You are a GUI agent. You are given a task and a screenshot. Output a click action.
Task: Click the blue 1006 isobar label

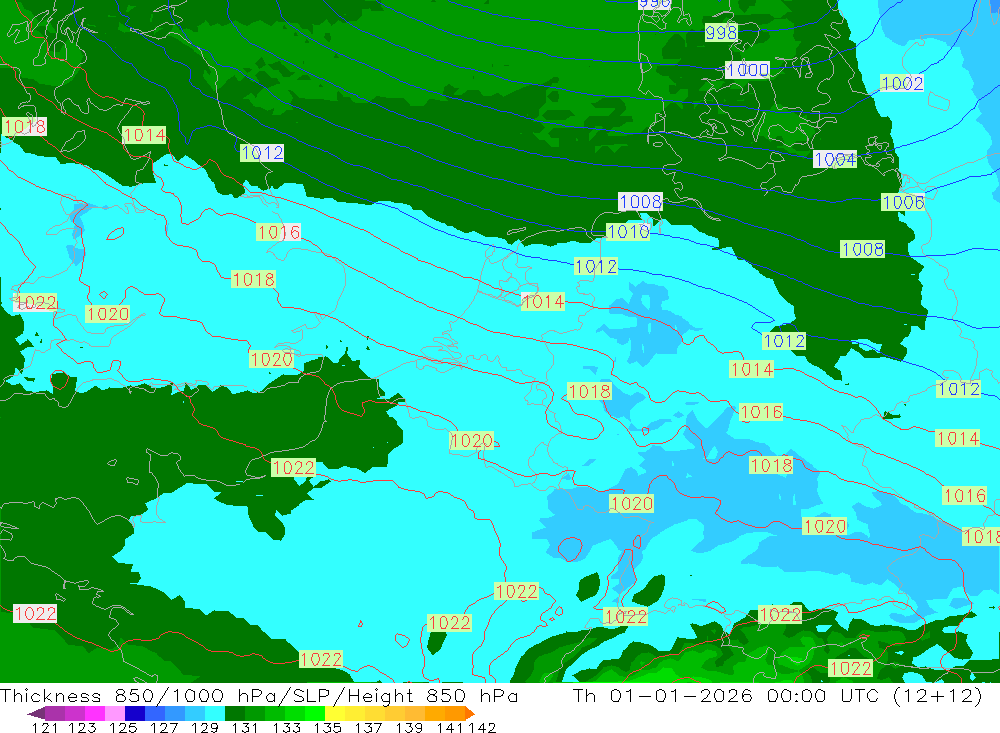[x=903, y=202]
